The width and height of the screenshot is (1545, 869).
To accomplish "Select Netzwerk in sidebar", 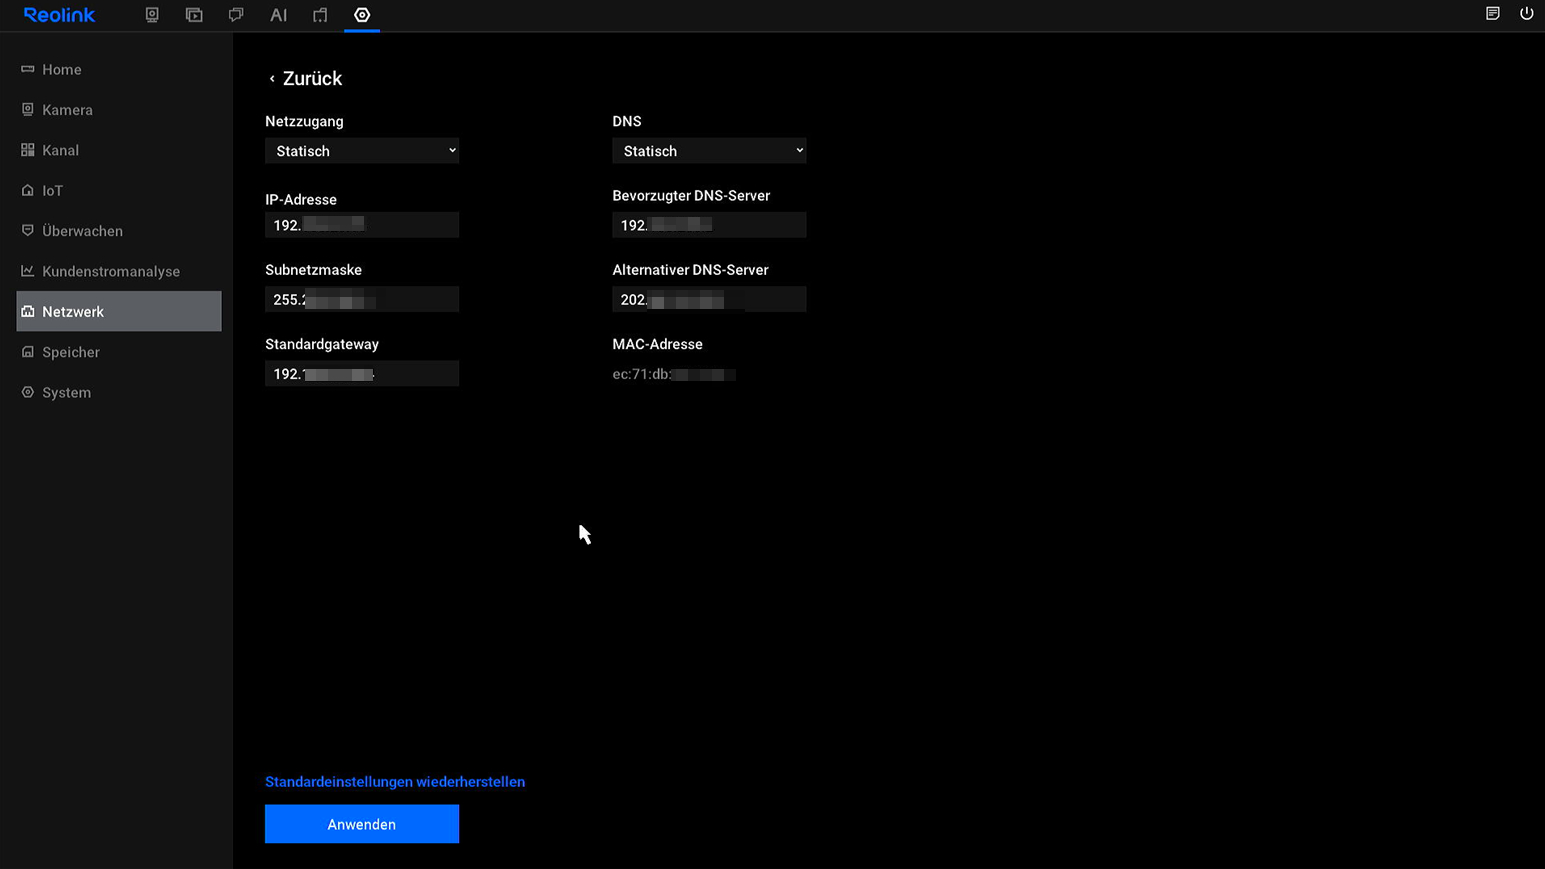I will coord(119,311).
